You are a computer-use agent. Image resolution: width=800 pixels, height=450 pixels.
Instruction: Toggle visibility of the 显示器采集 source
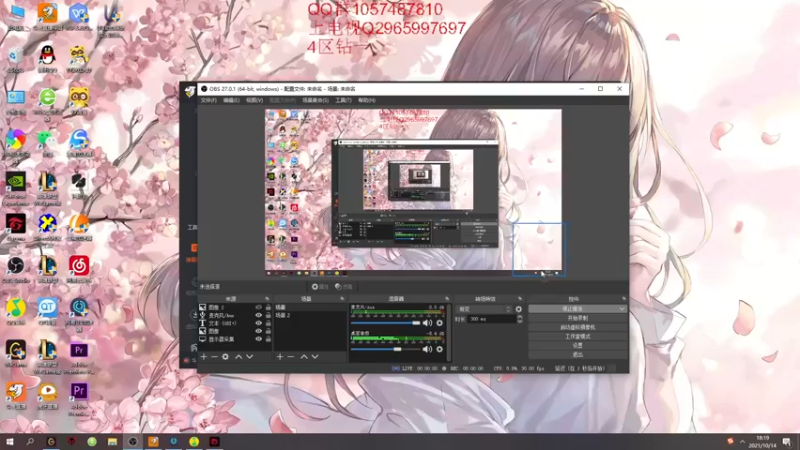tap(259, 339)
